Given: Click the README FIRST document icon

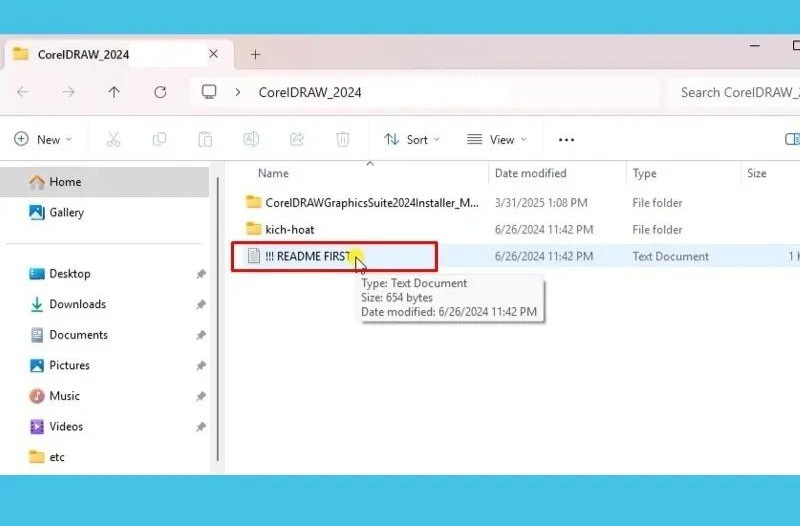Looking at the screenshot, I should 254,256.
